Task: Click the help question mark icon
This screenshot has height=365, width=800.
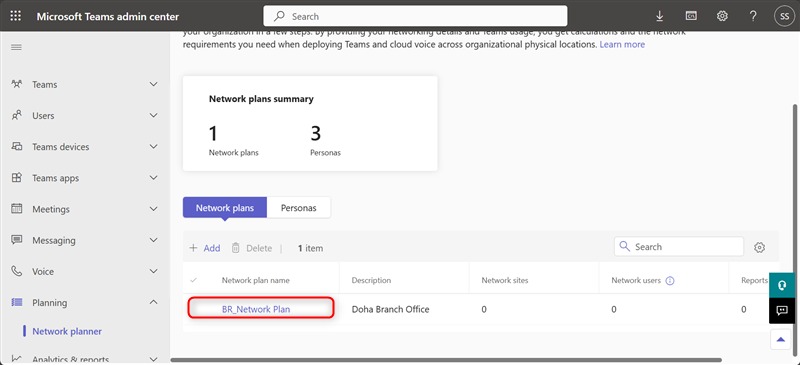Action: 753,16
